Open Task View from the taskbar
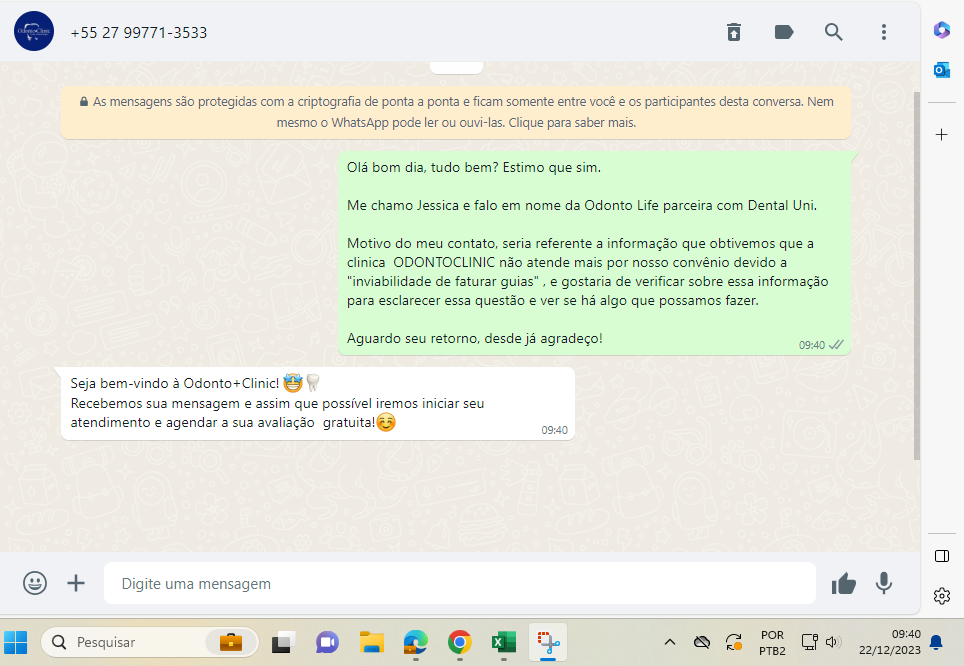 [283, 643]
